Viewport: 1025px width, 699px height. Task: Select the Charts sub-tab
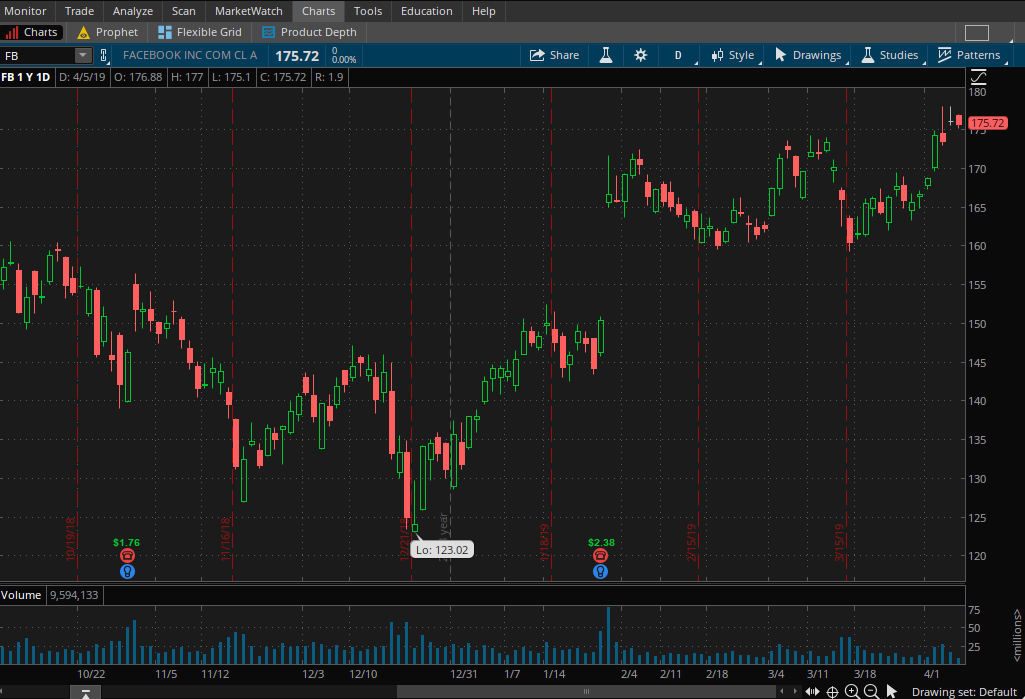[31, 32]
